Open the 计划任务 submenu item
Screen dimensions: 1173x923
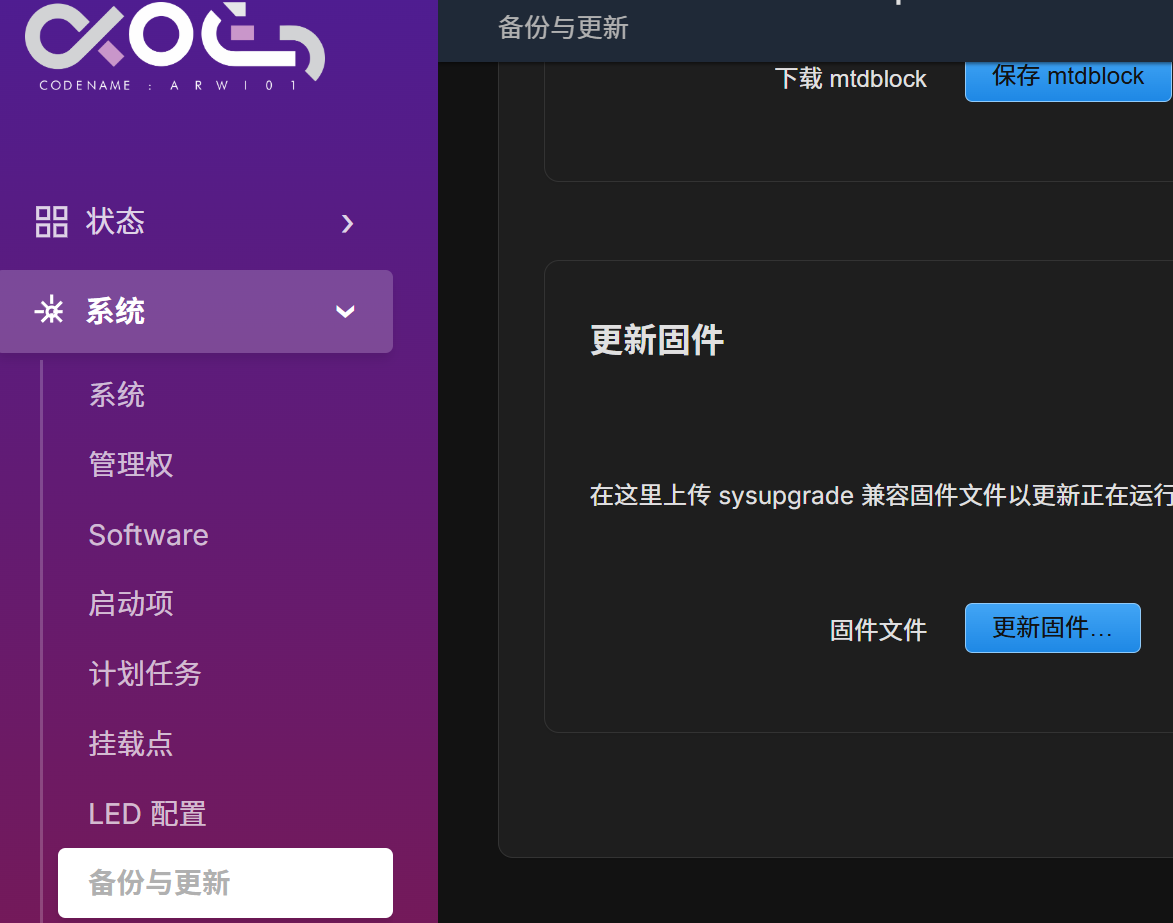coord(145,673)
